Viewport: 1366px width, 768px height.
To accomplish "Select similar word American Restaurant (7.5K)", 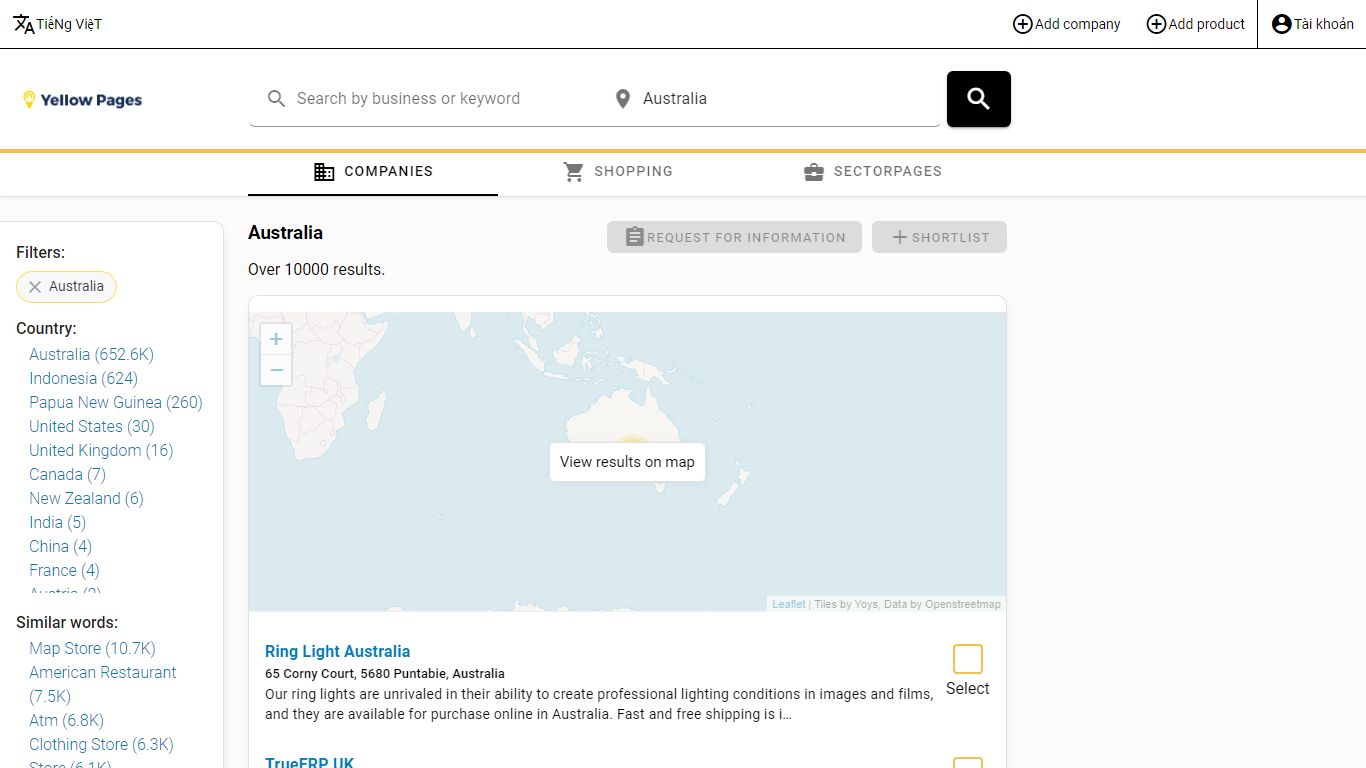I will pos(102,684).
